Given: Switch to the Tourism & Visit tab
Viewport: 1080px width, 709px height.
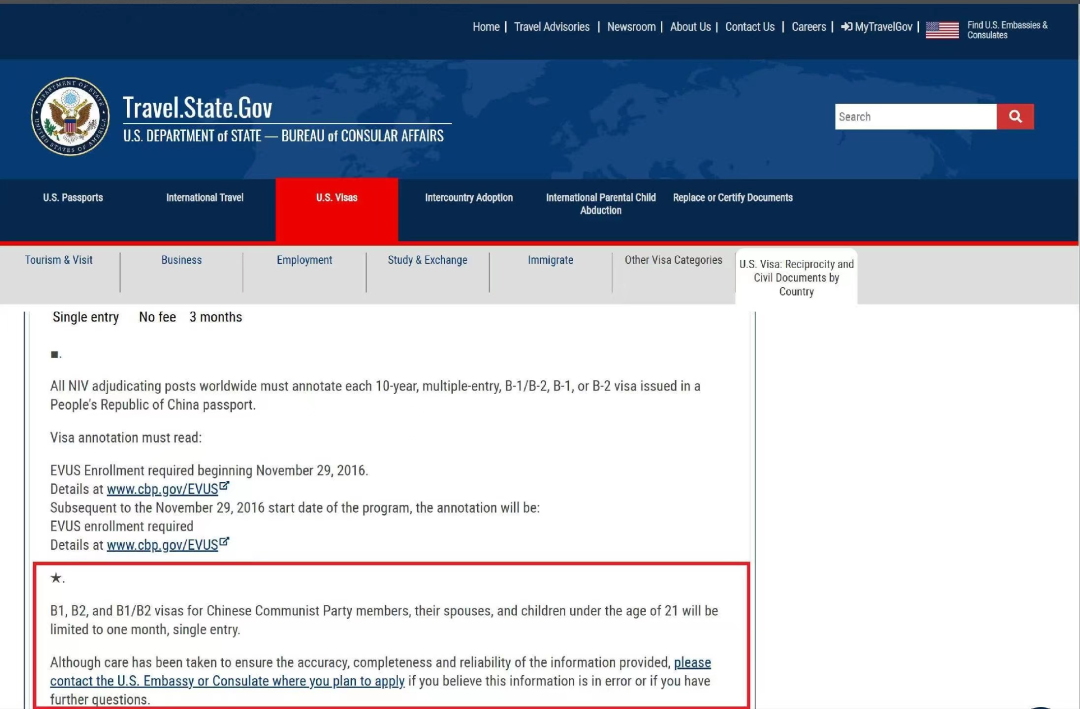Looking at the screenshot, I should coord(59,260).
